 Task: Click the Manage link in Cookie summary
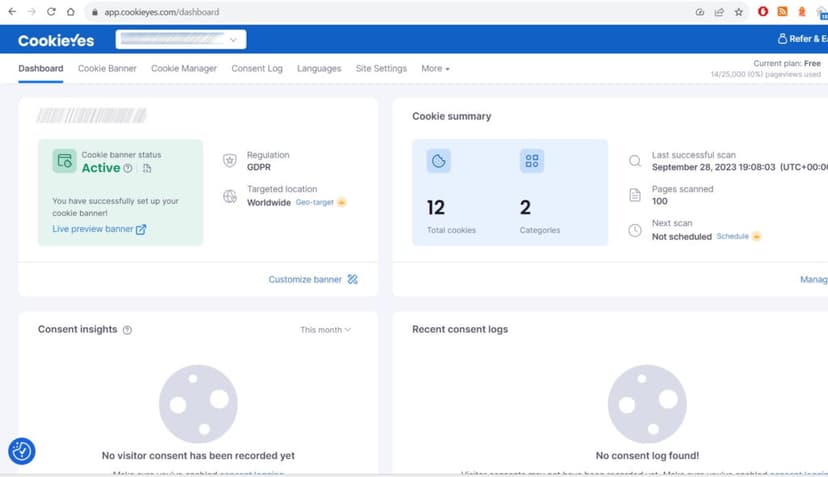click(814, 279)
